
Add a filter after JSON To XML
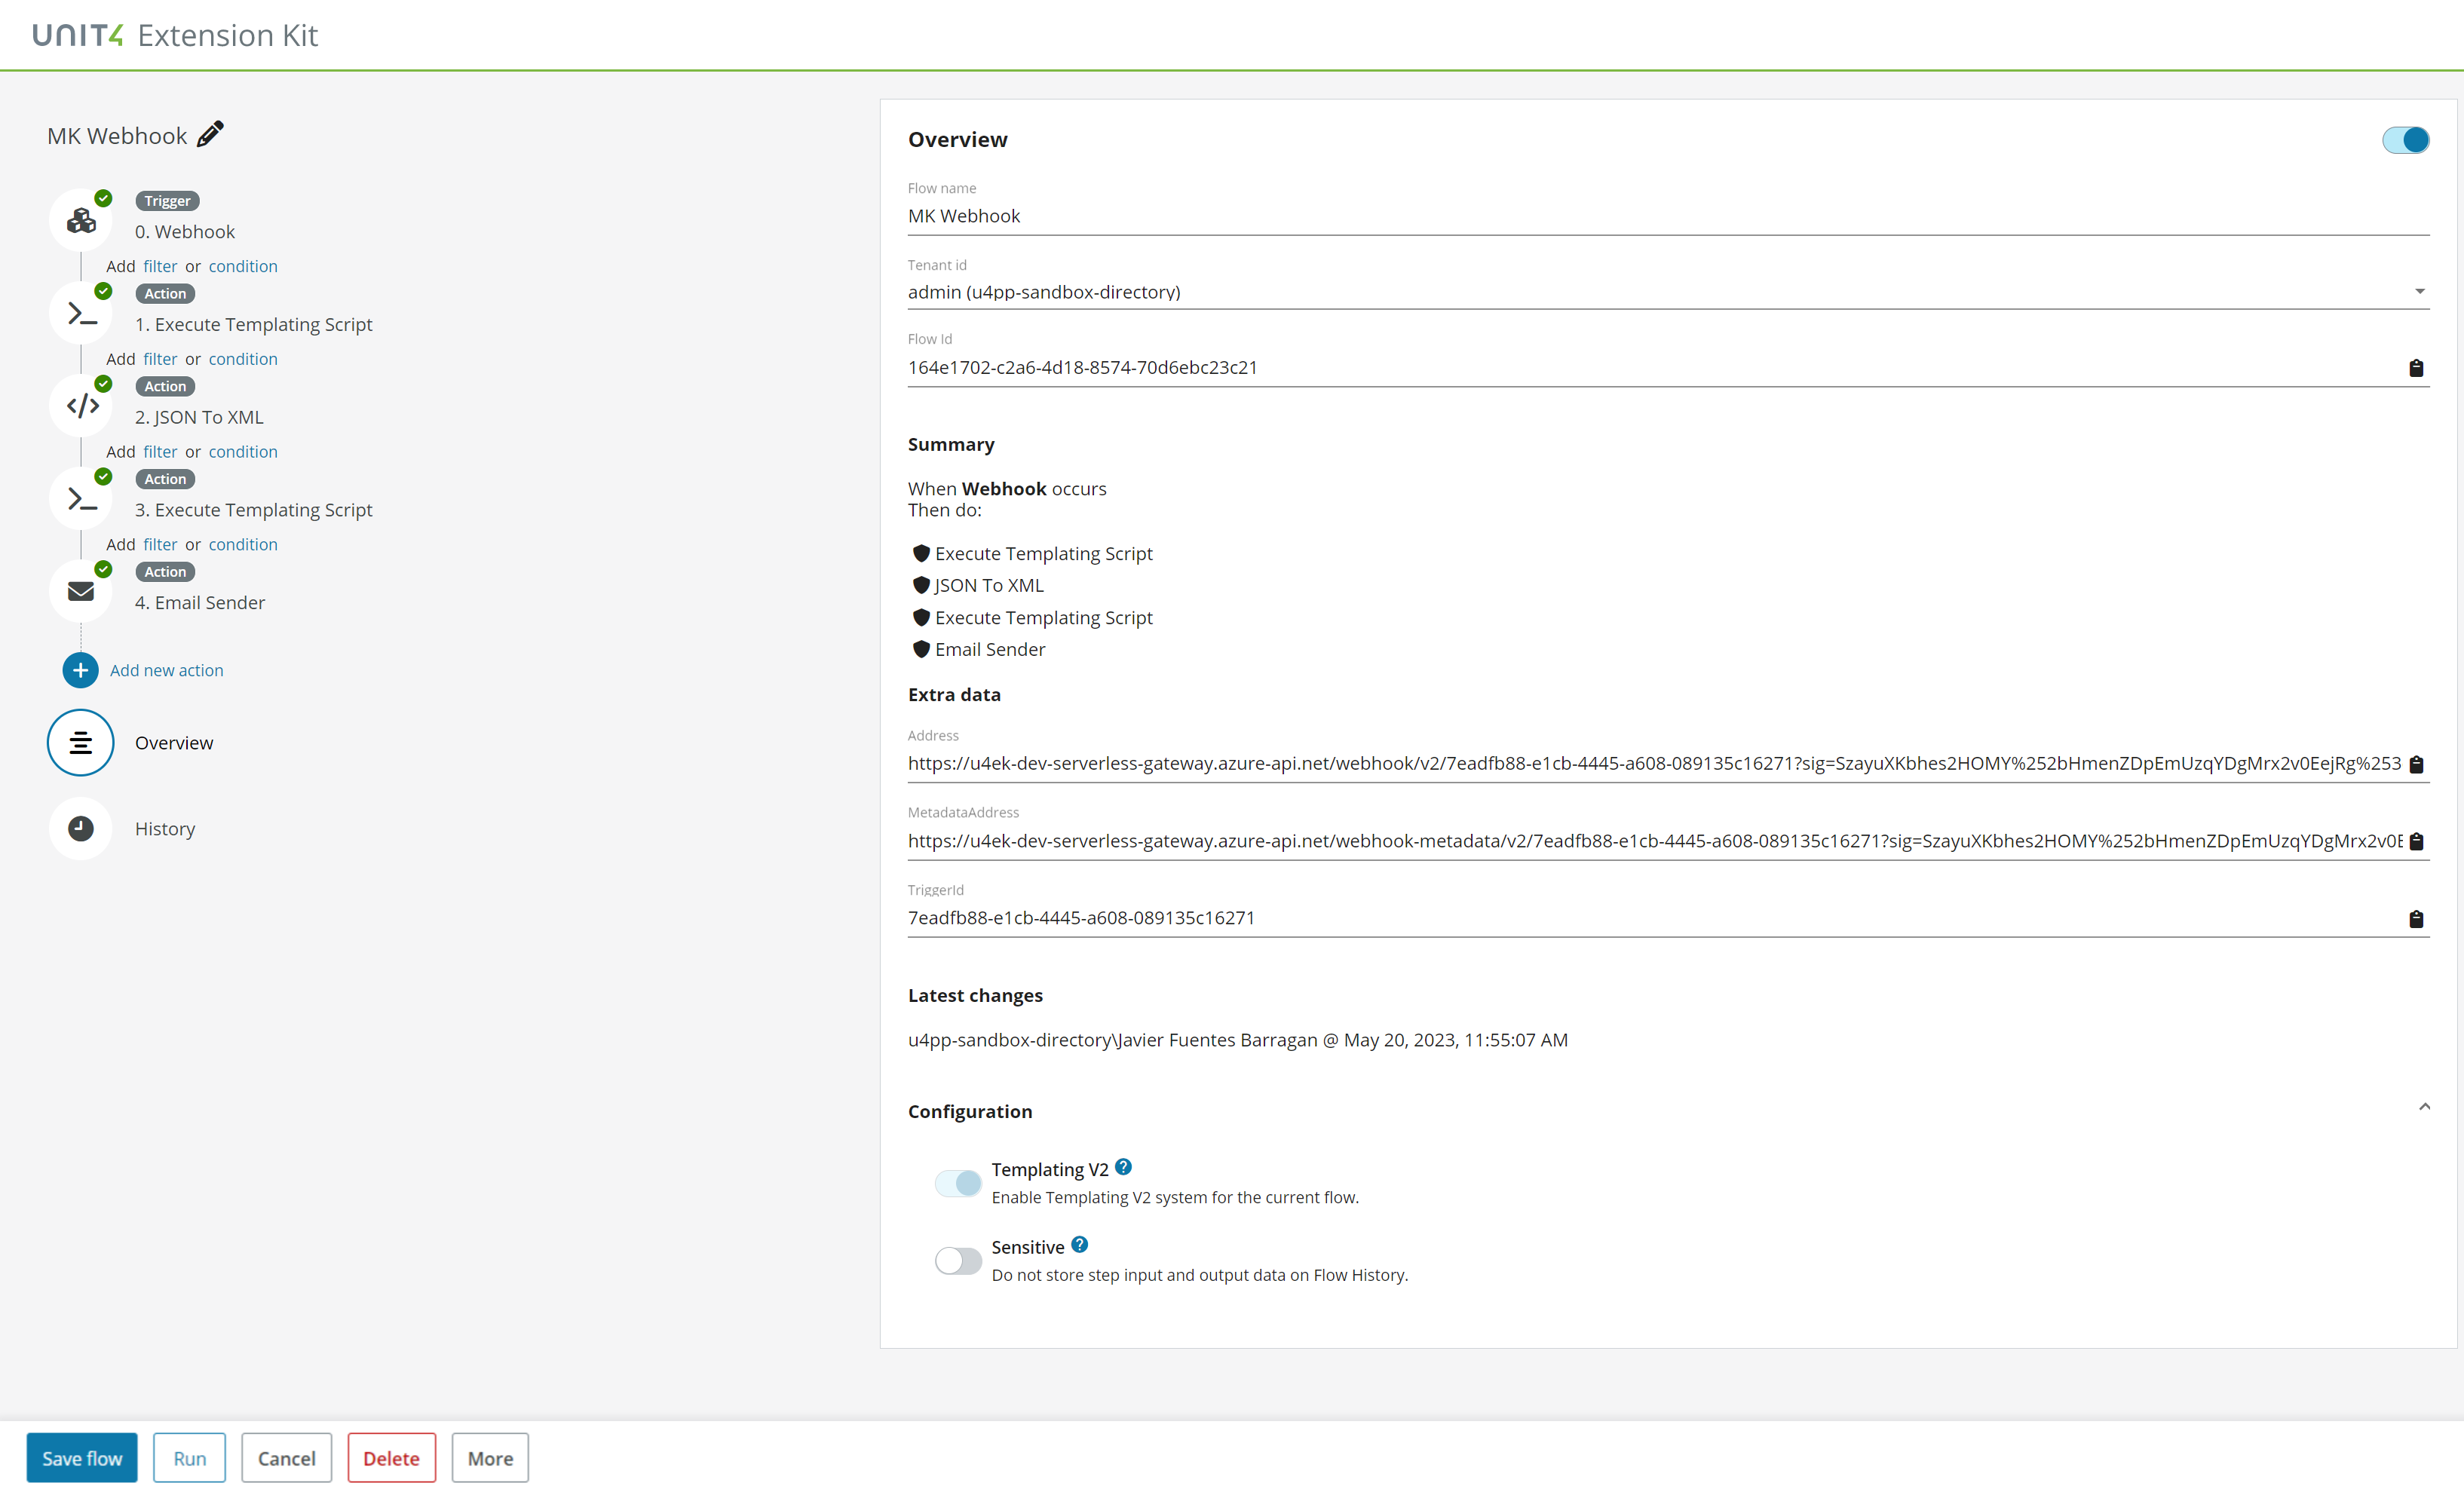click(x=160, y=452)
